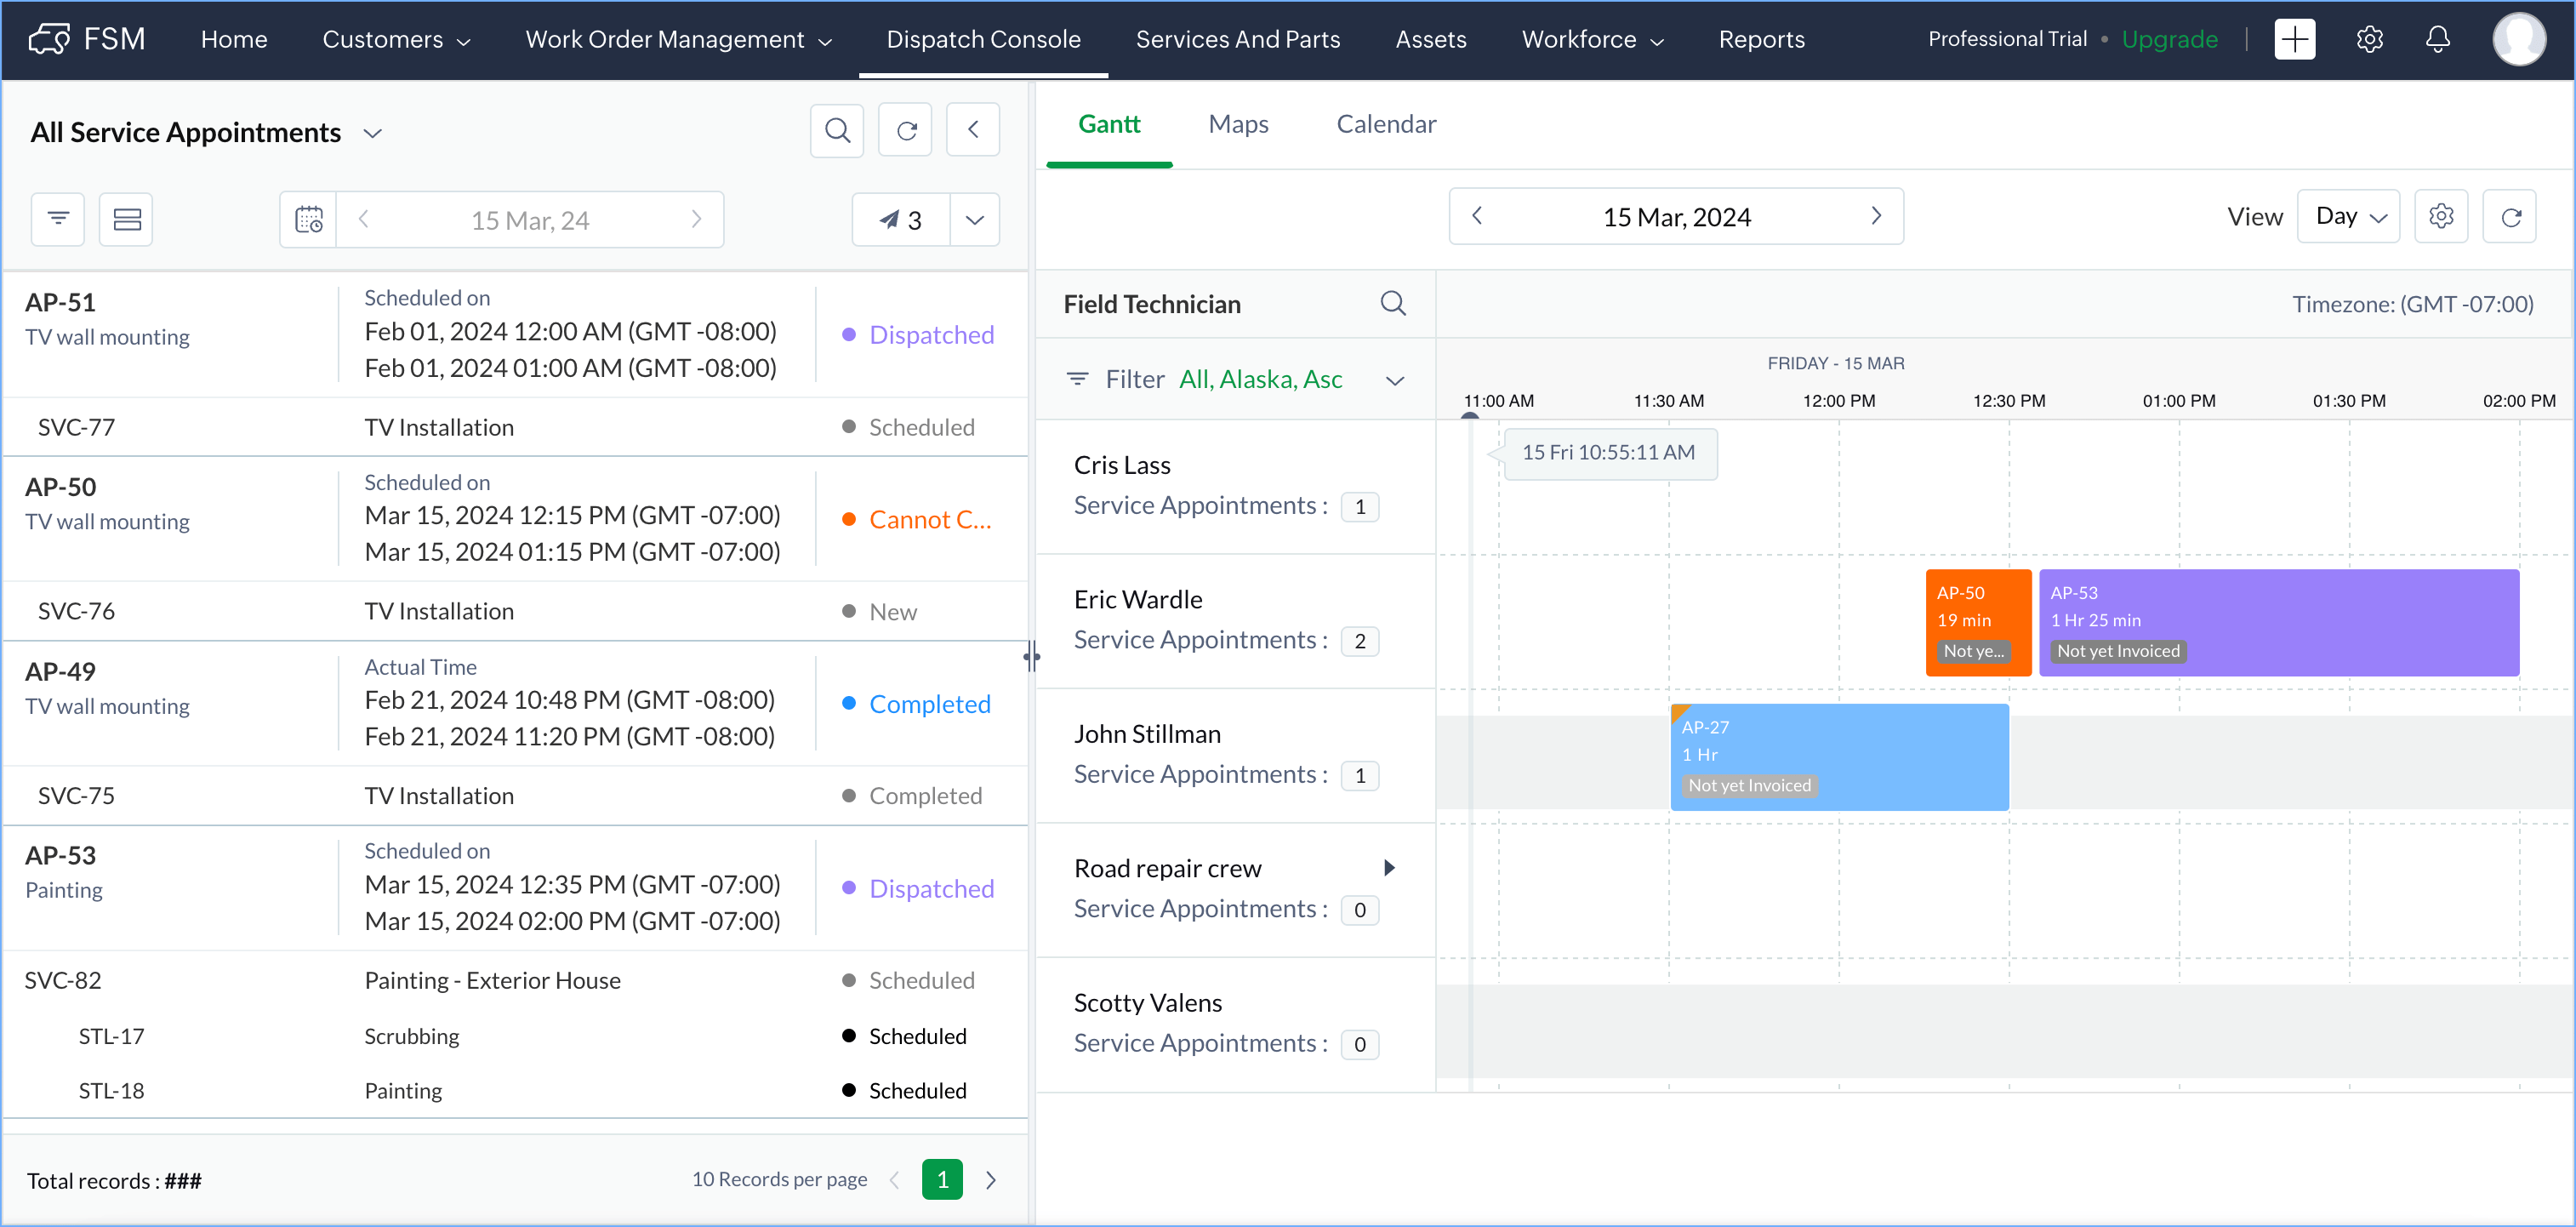Switch to the Maps tab
The image size is (2576, 1227).
tap(1238, 124)
